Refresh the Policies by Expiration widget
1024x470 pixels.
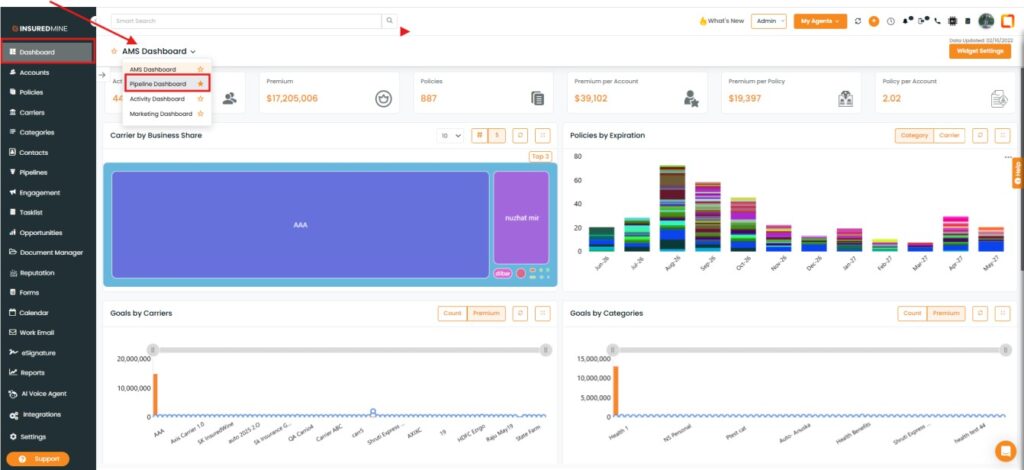coord(980,135)
